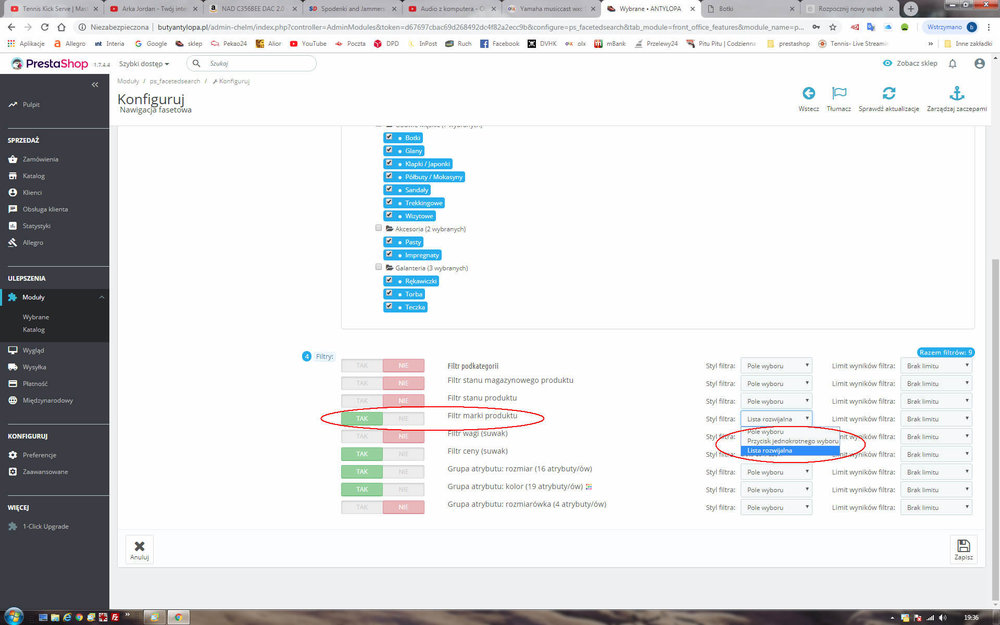Click Moduły breadcrumb link
This screenshot has width=1000, height=625.
pyautogui.click(x=128, y=81)
